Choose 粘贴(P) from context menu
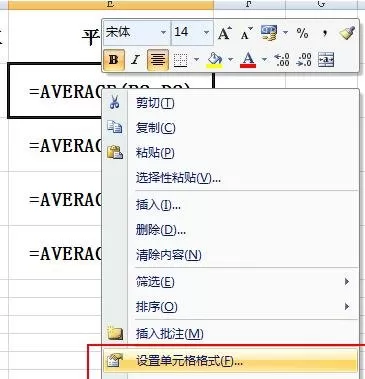The height and width of the screenshot is (379, 365). 230,153
